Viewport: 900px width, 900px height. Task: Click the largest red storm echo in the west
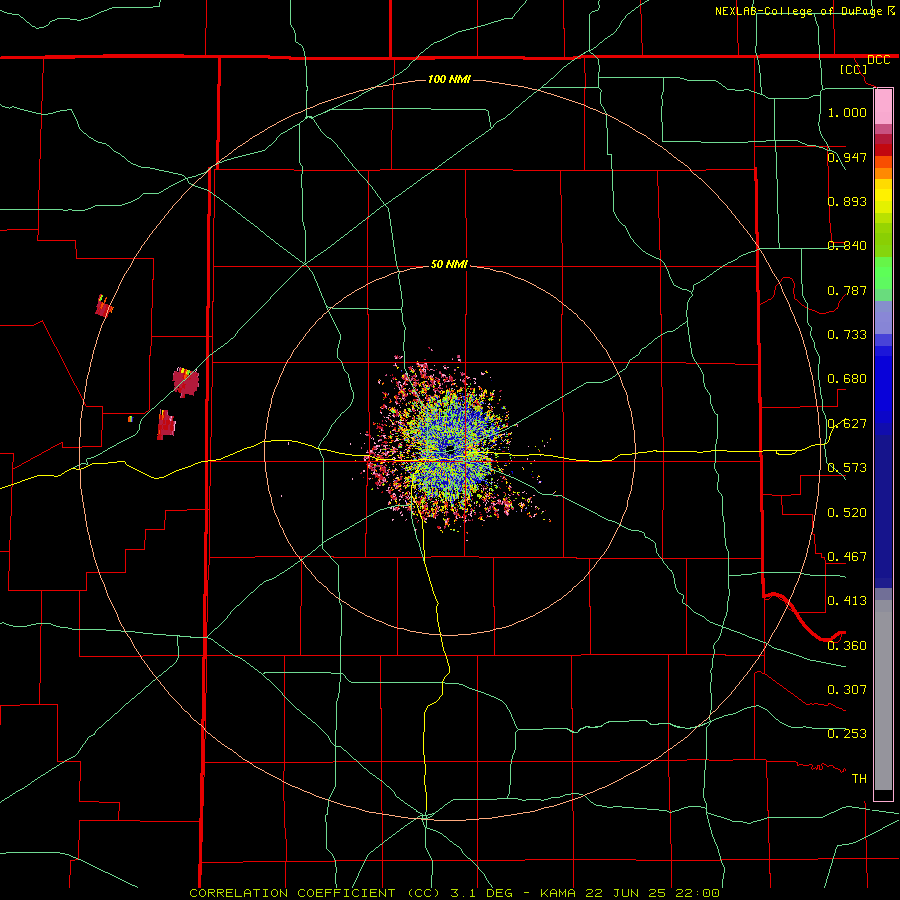pos(186,382)
